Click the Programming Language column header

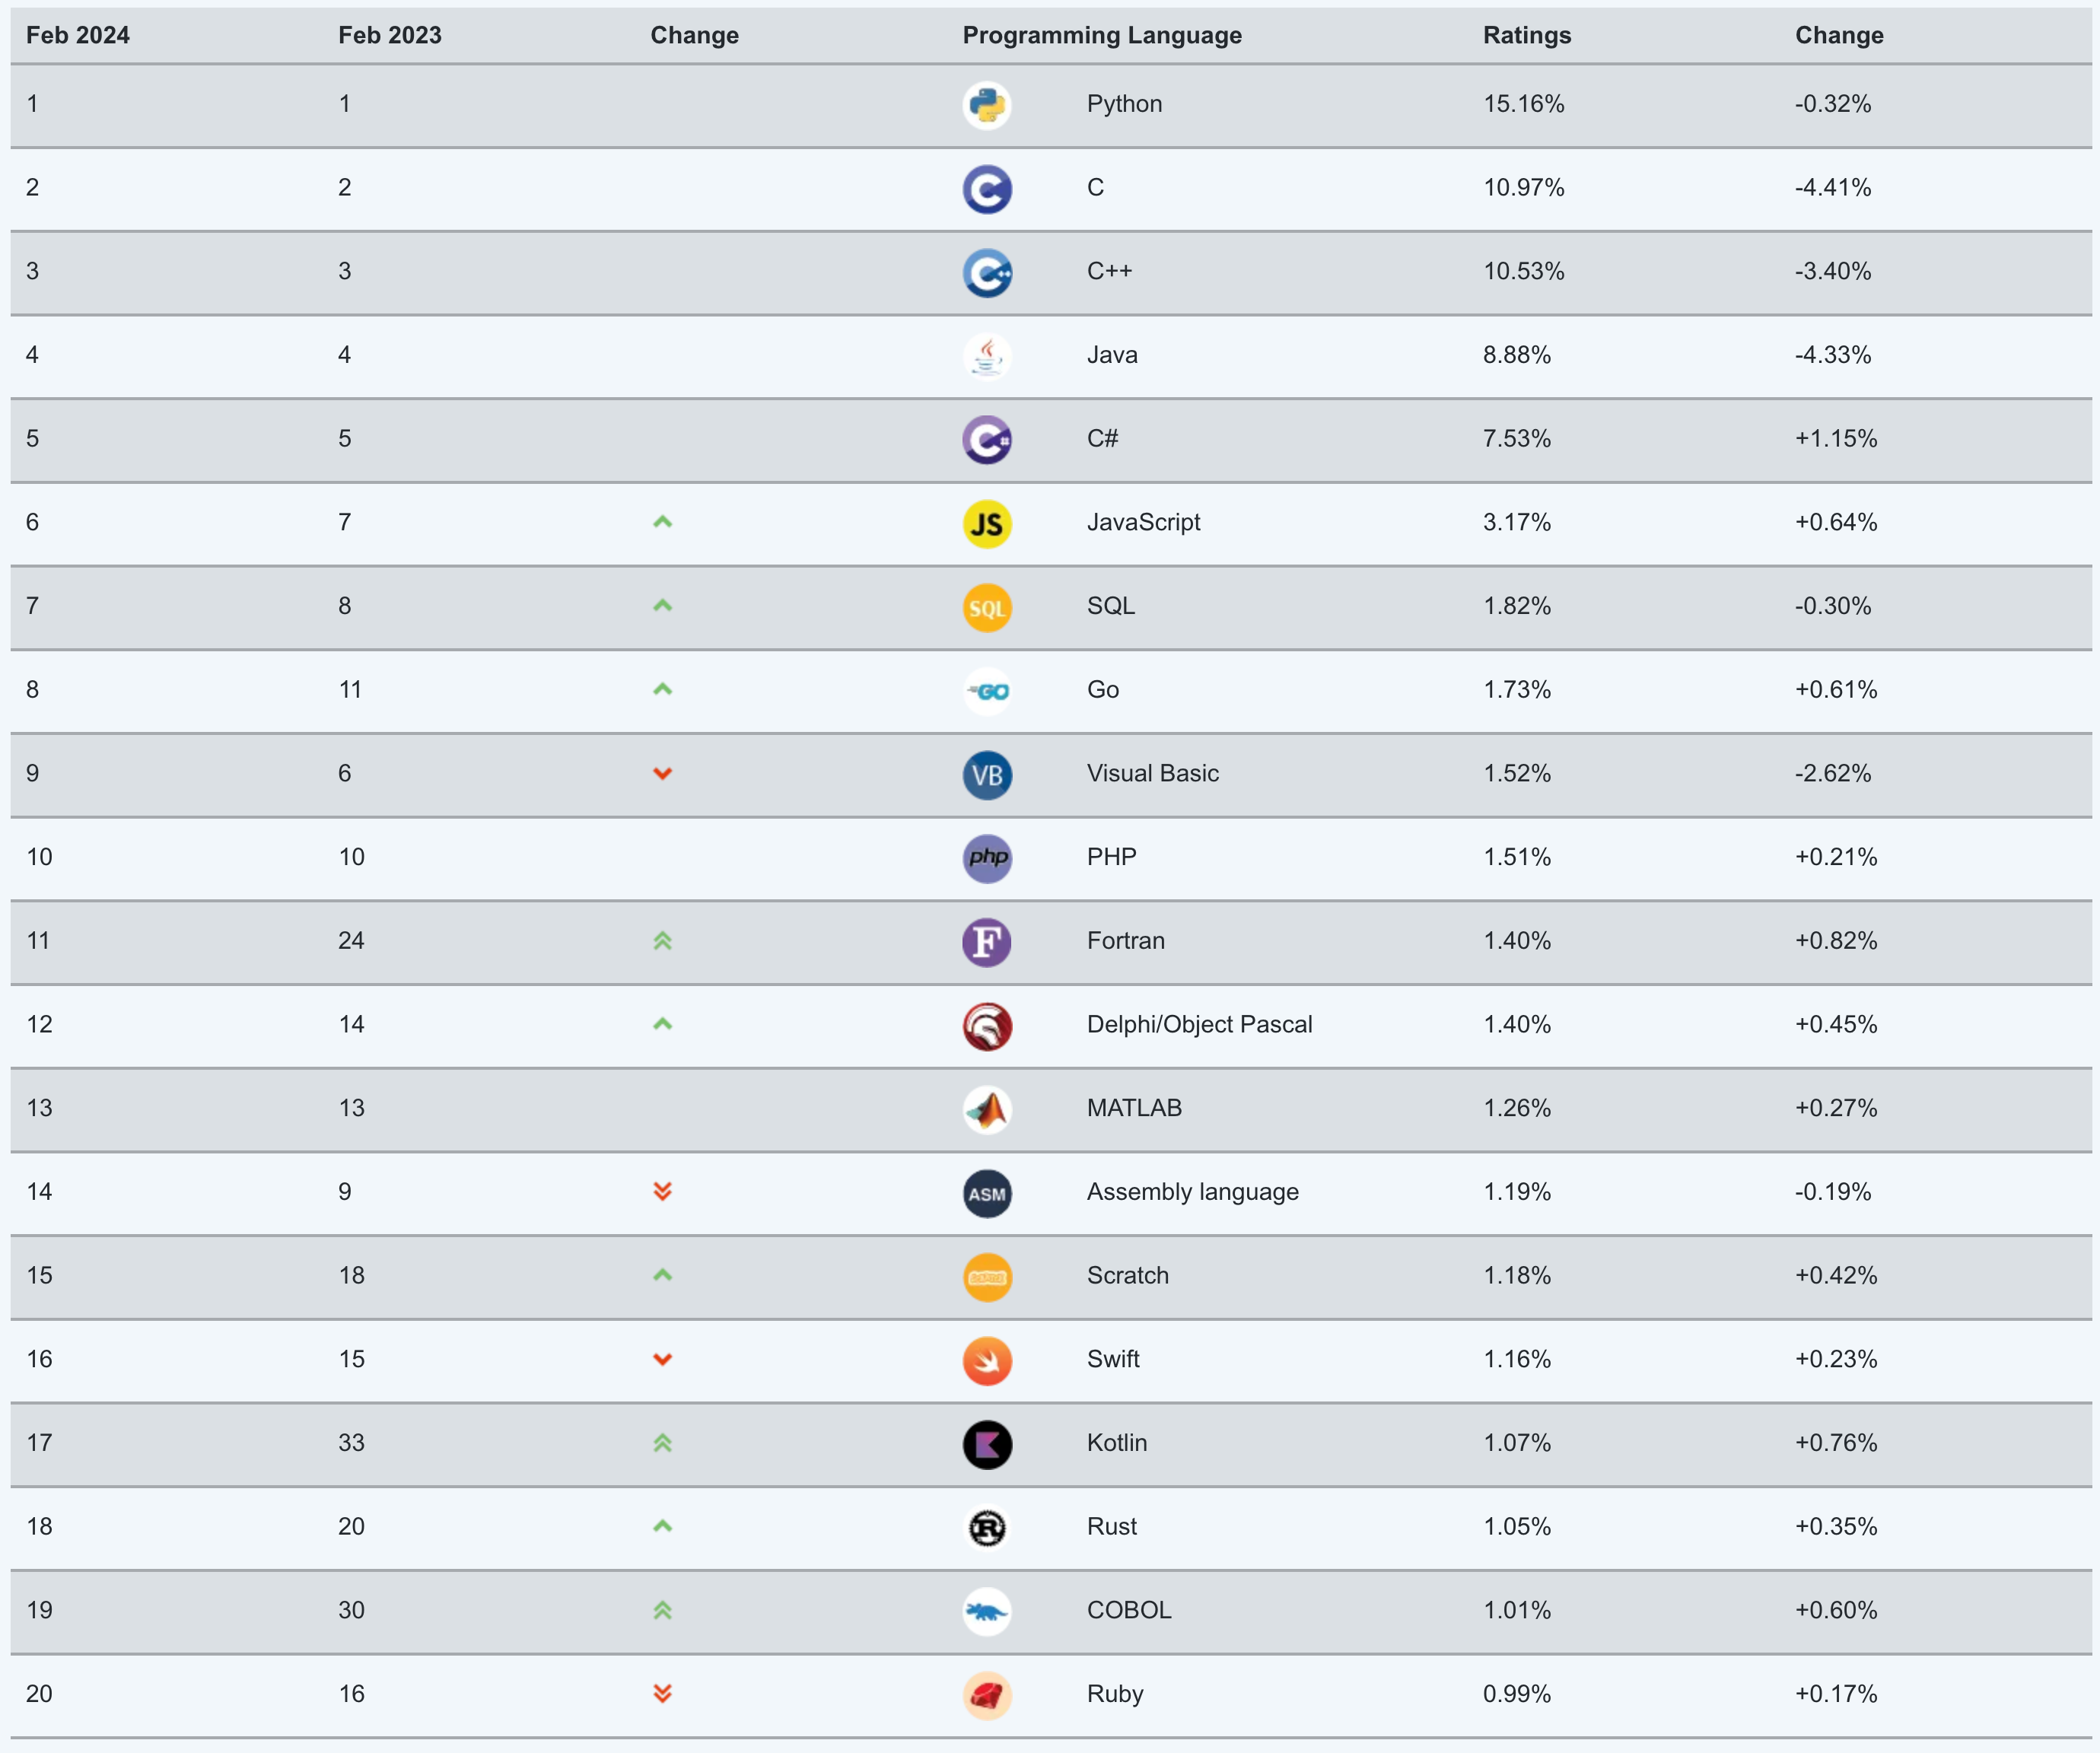[1101, 35]
